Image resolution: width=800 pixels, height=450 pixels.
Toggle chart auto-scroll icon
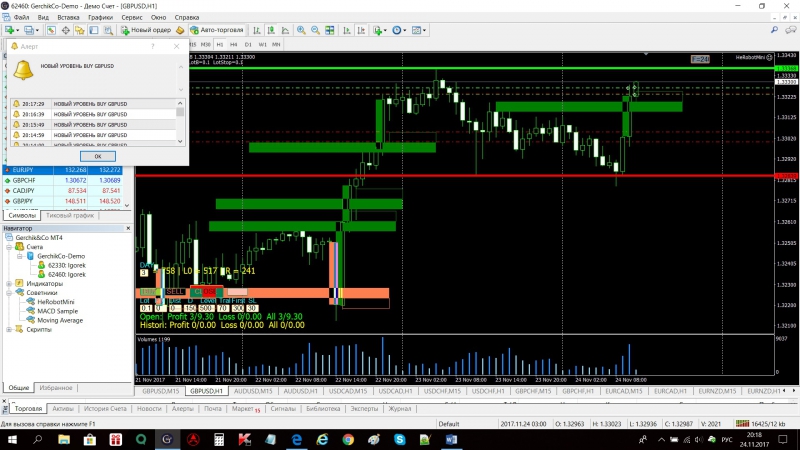347,30
